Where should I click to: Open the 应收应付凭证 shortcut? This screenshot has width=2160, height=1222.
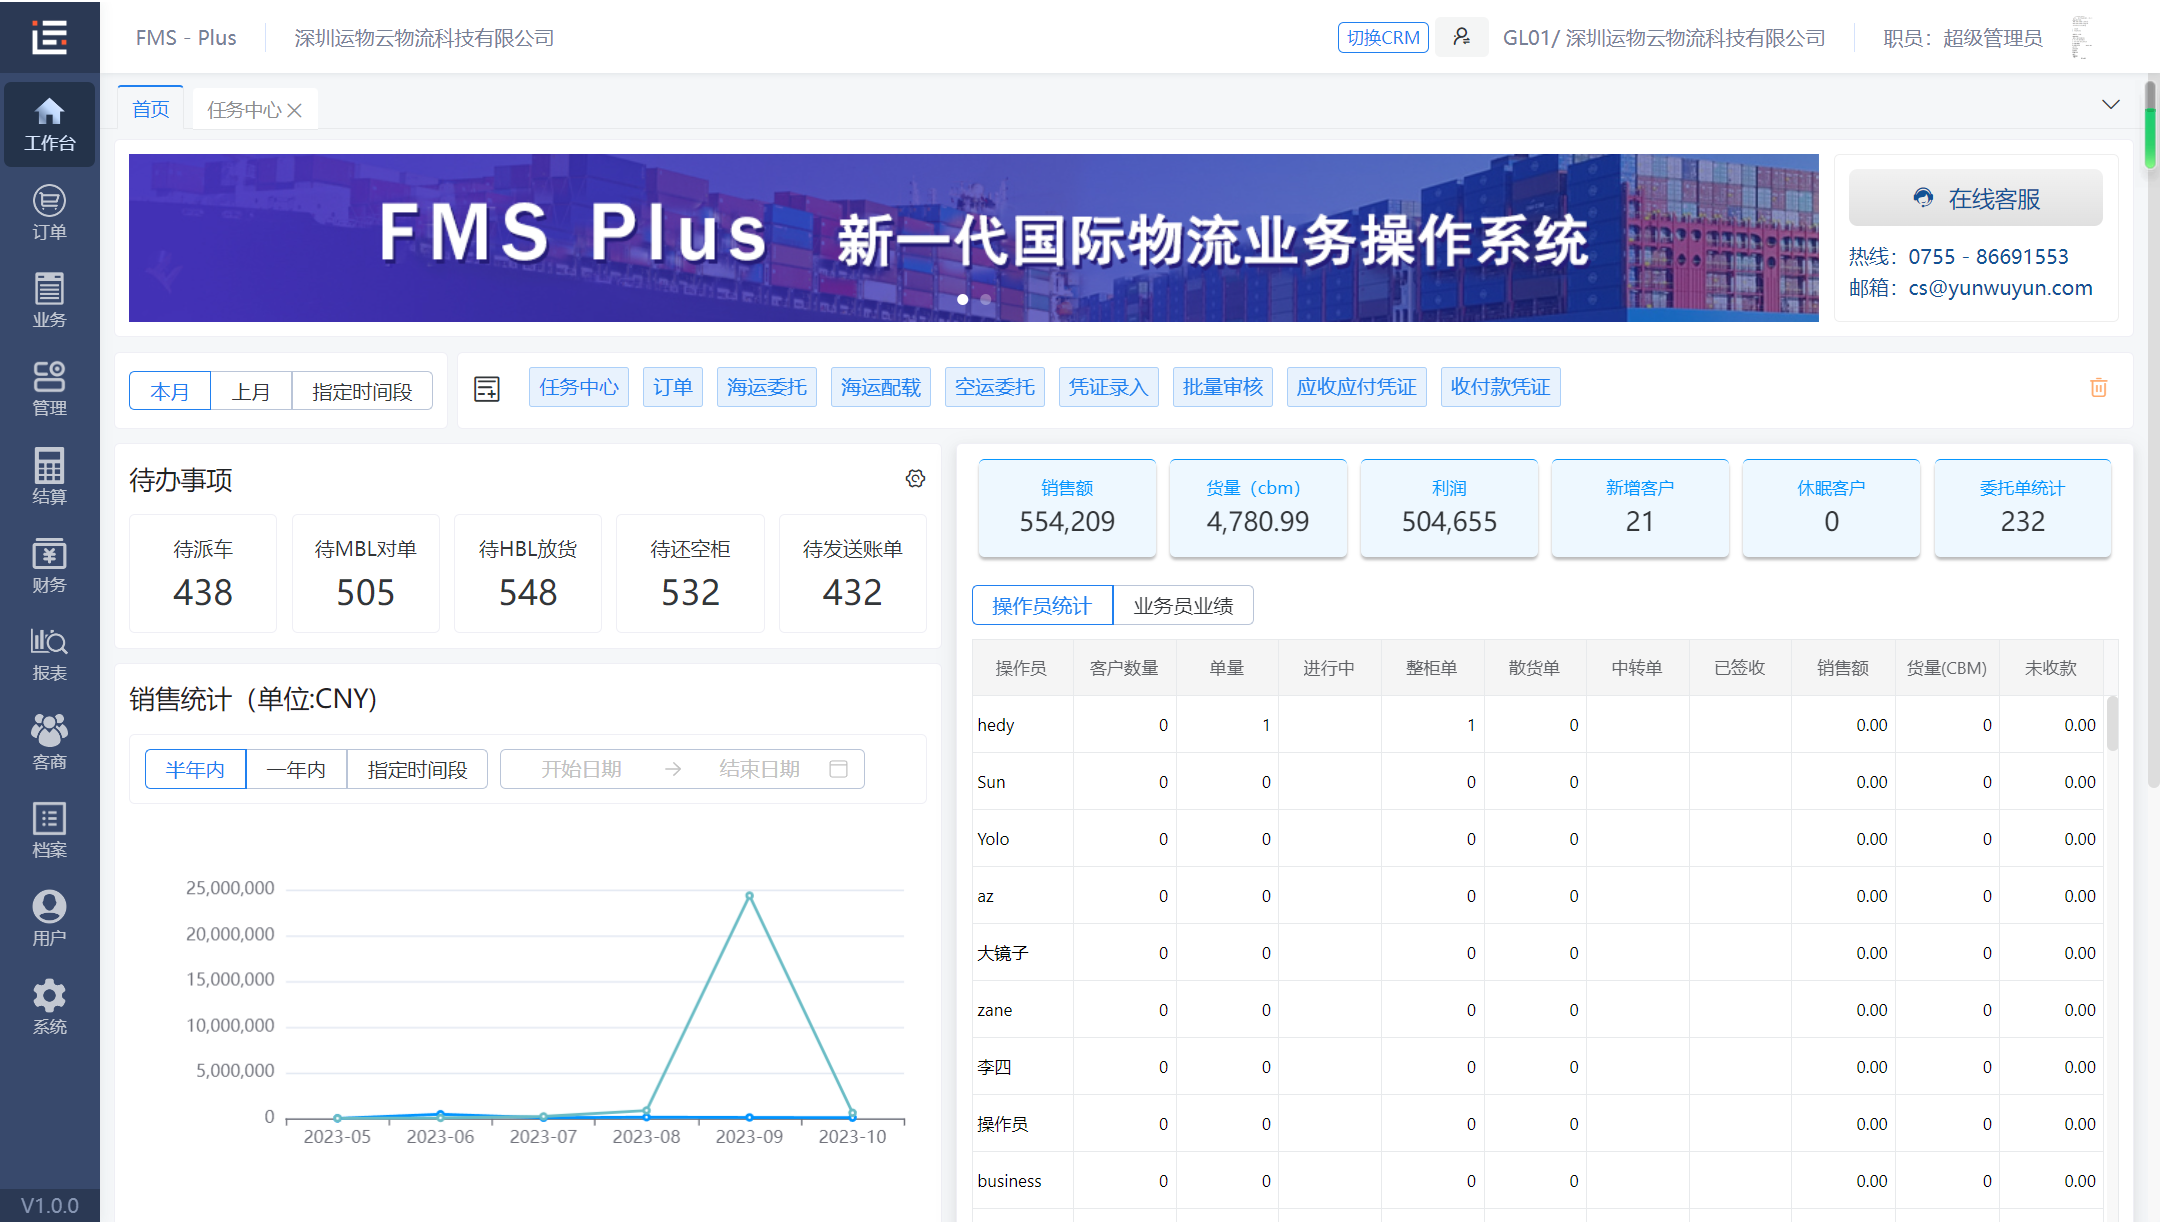point(1357,387)
